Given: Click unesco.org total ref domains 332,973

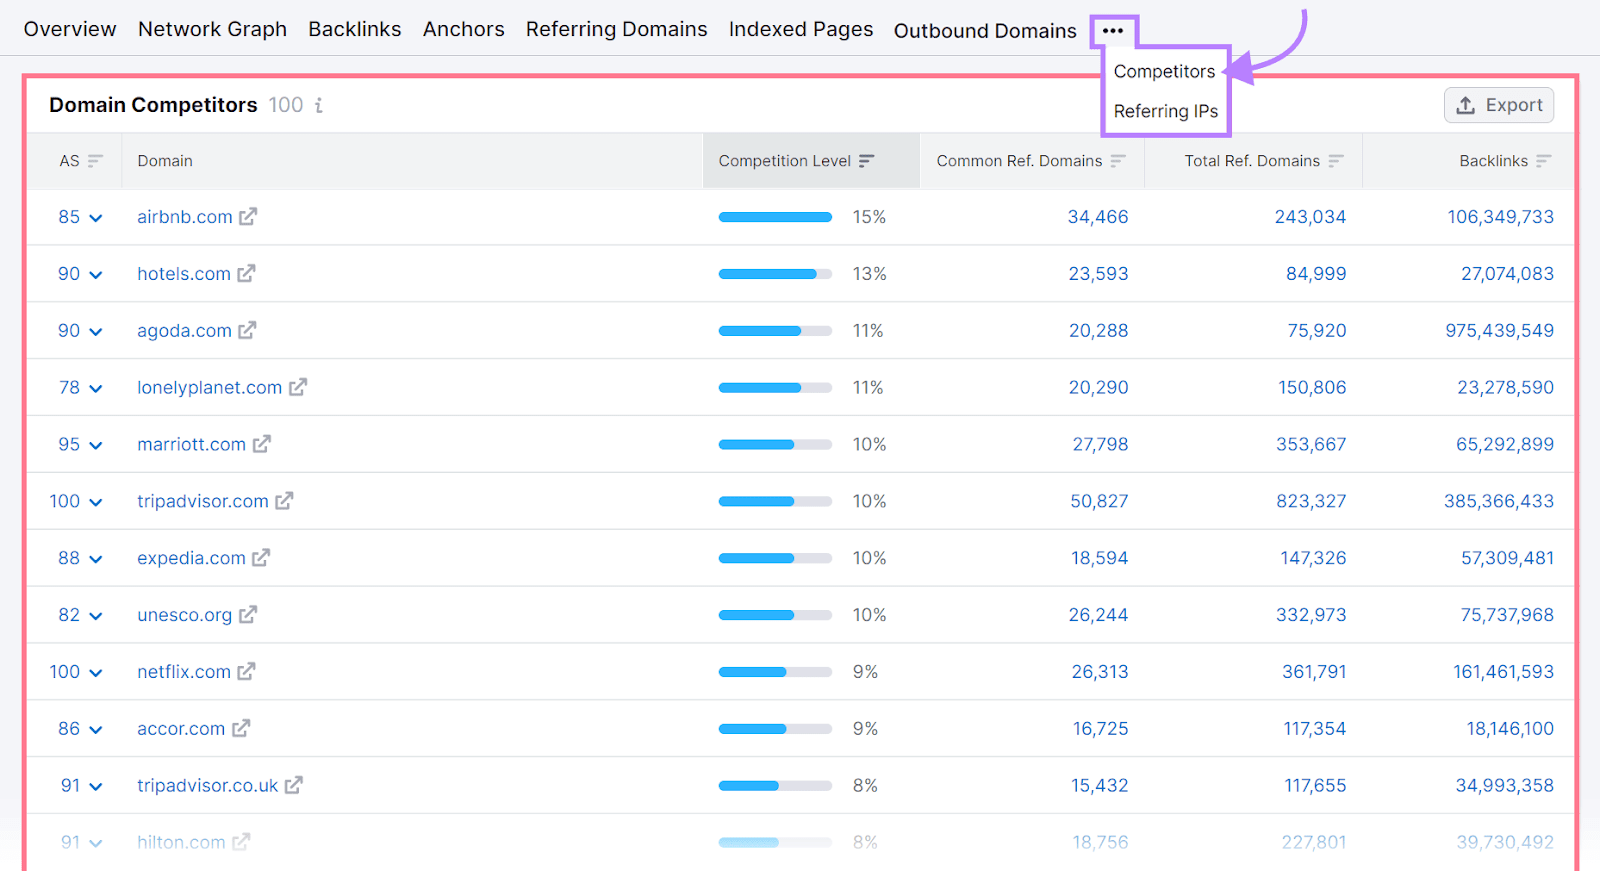Looking at the screenshot, I should 1311,615.
